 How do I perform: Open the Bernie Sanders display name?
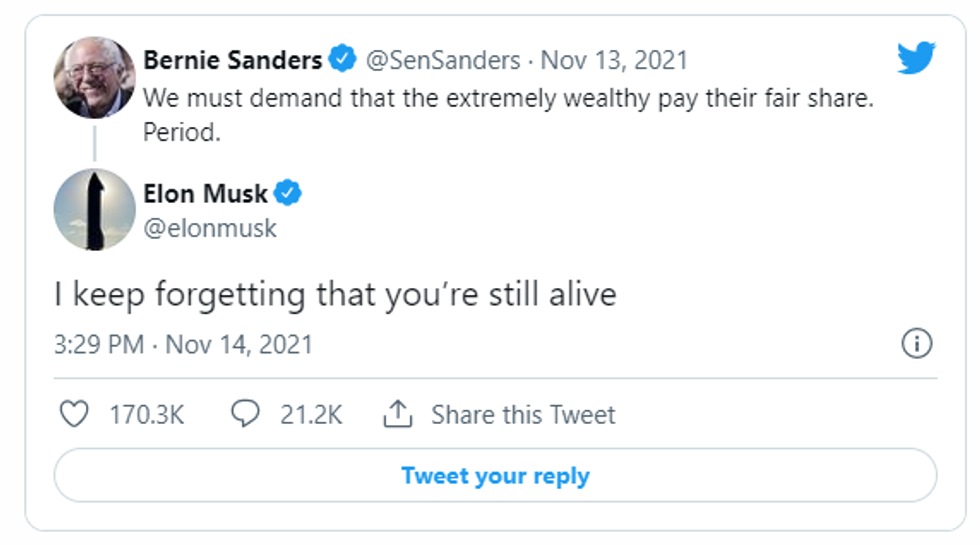[x=232, y=60]
